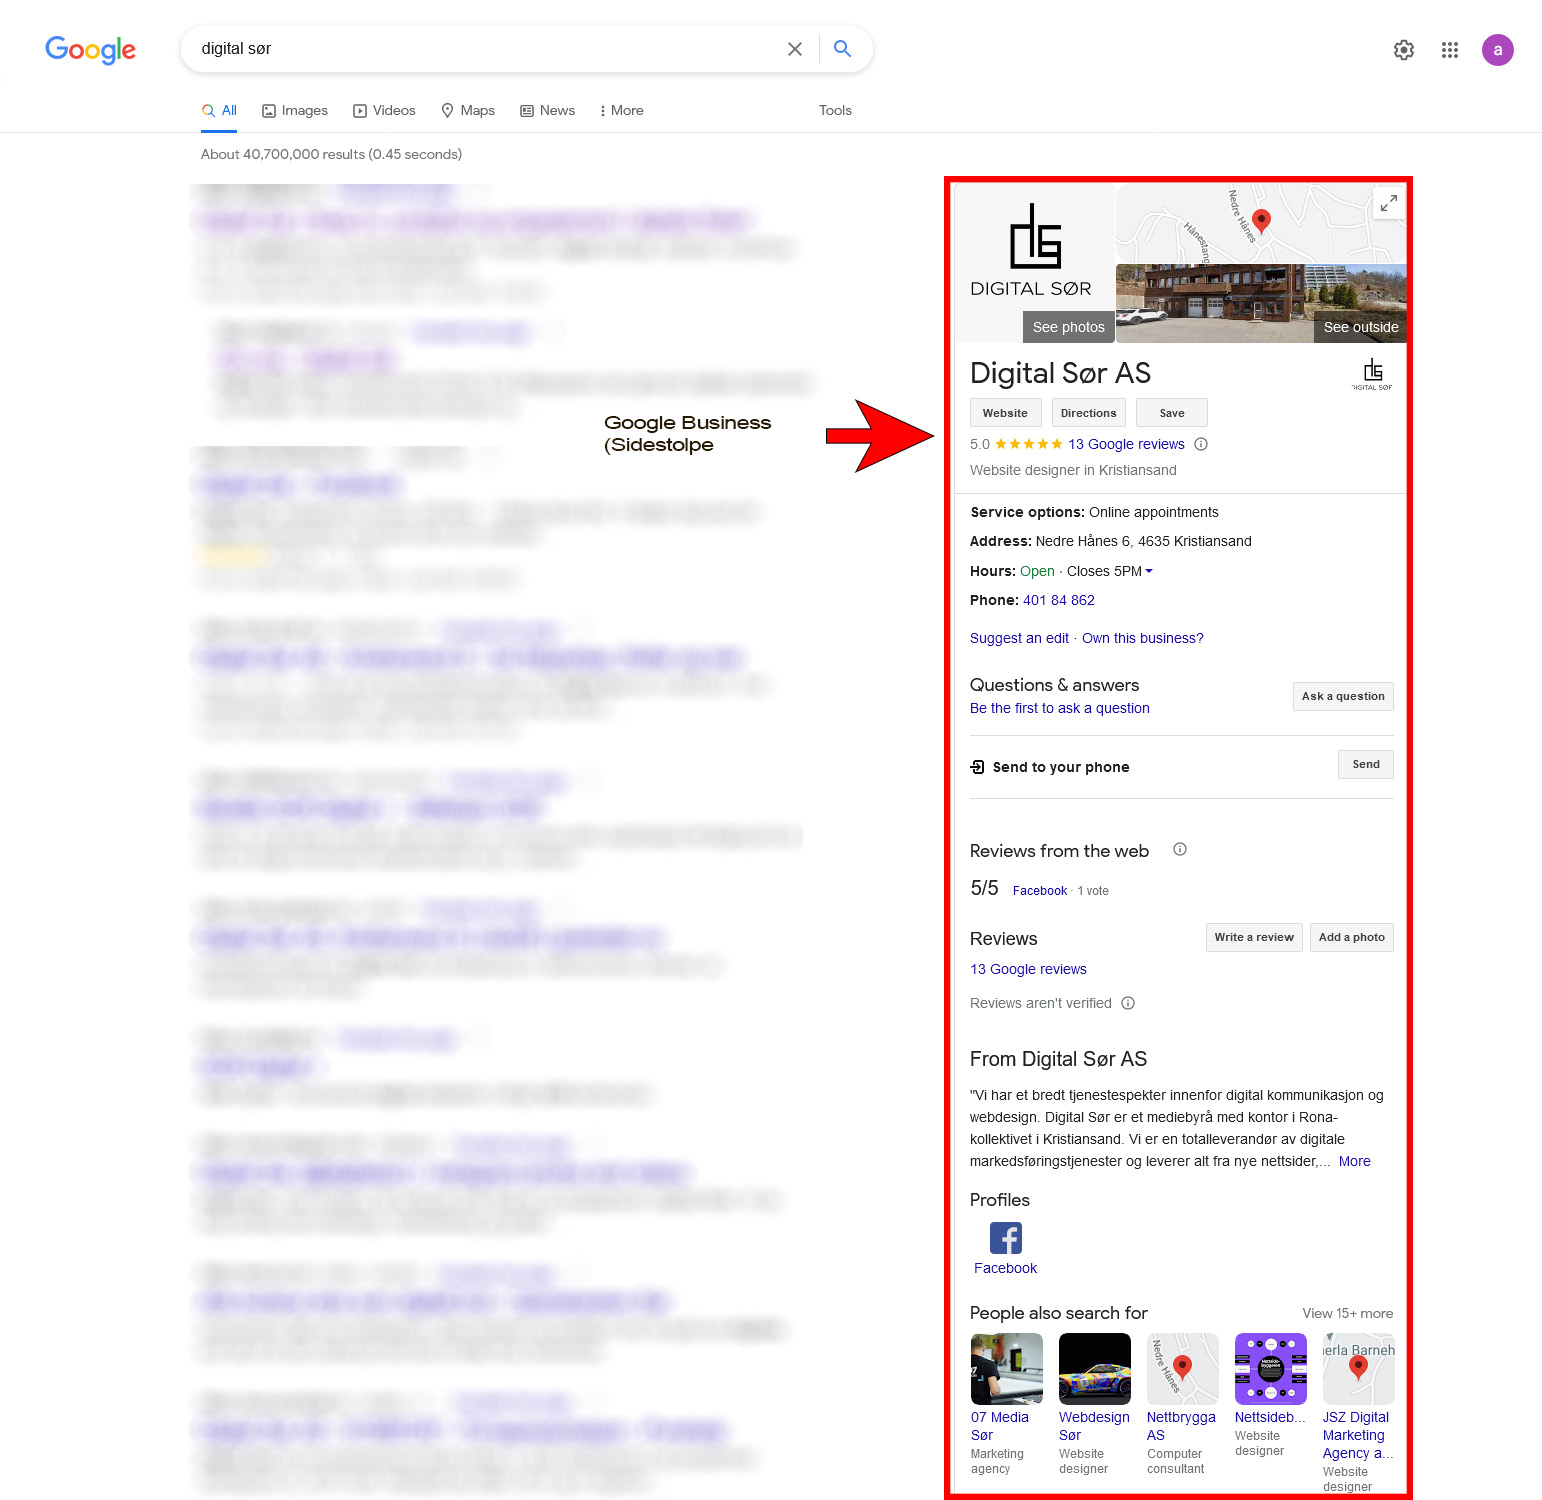Viewport: 1542px width, 1500px height.
Task: Select the 07 Media Sør thumbnail
Action: [1006, 1369]
